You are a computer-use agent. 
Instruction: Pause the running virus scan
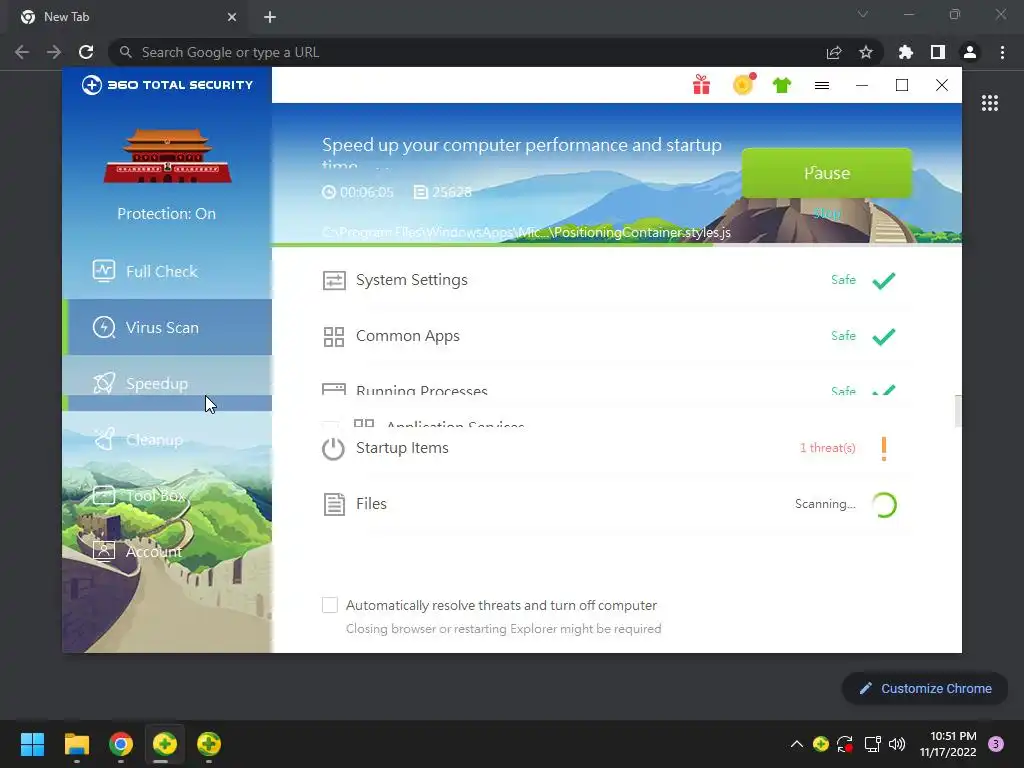(x=827, y=173)
